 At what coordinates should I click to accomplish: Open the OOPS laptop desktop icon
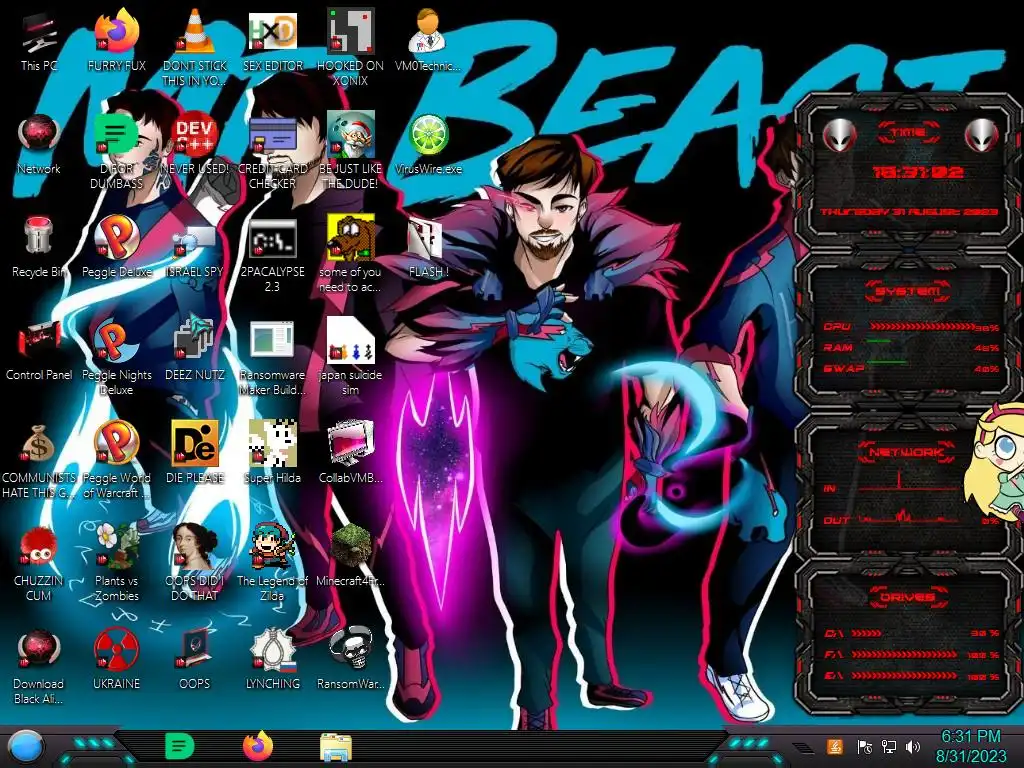tap(195, 660)
